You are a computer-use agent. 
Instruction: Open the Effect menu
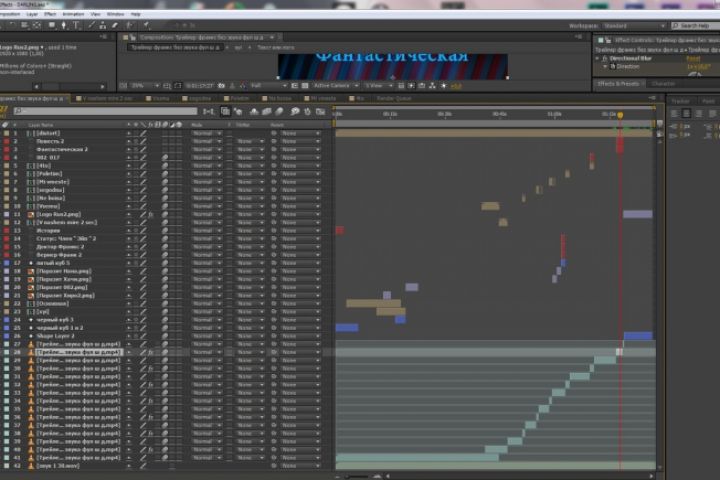coord(50,14)
